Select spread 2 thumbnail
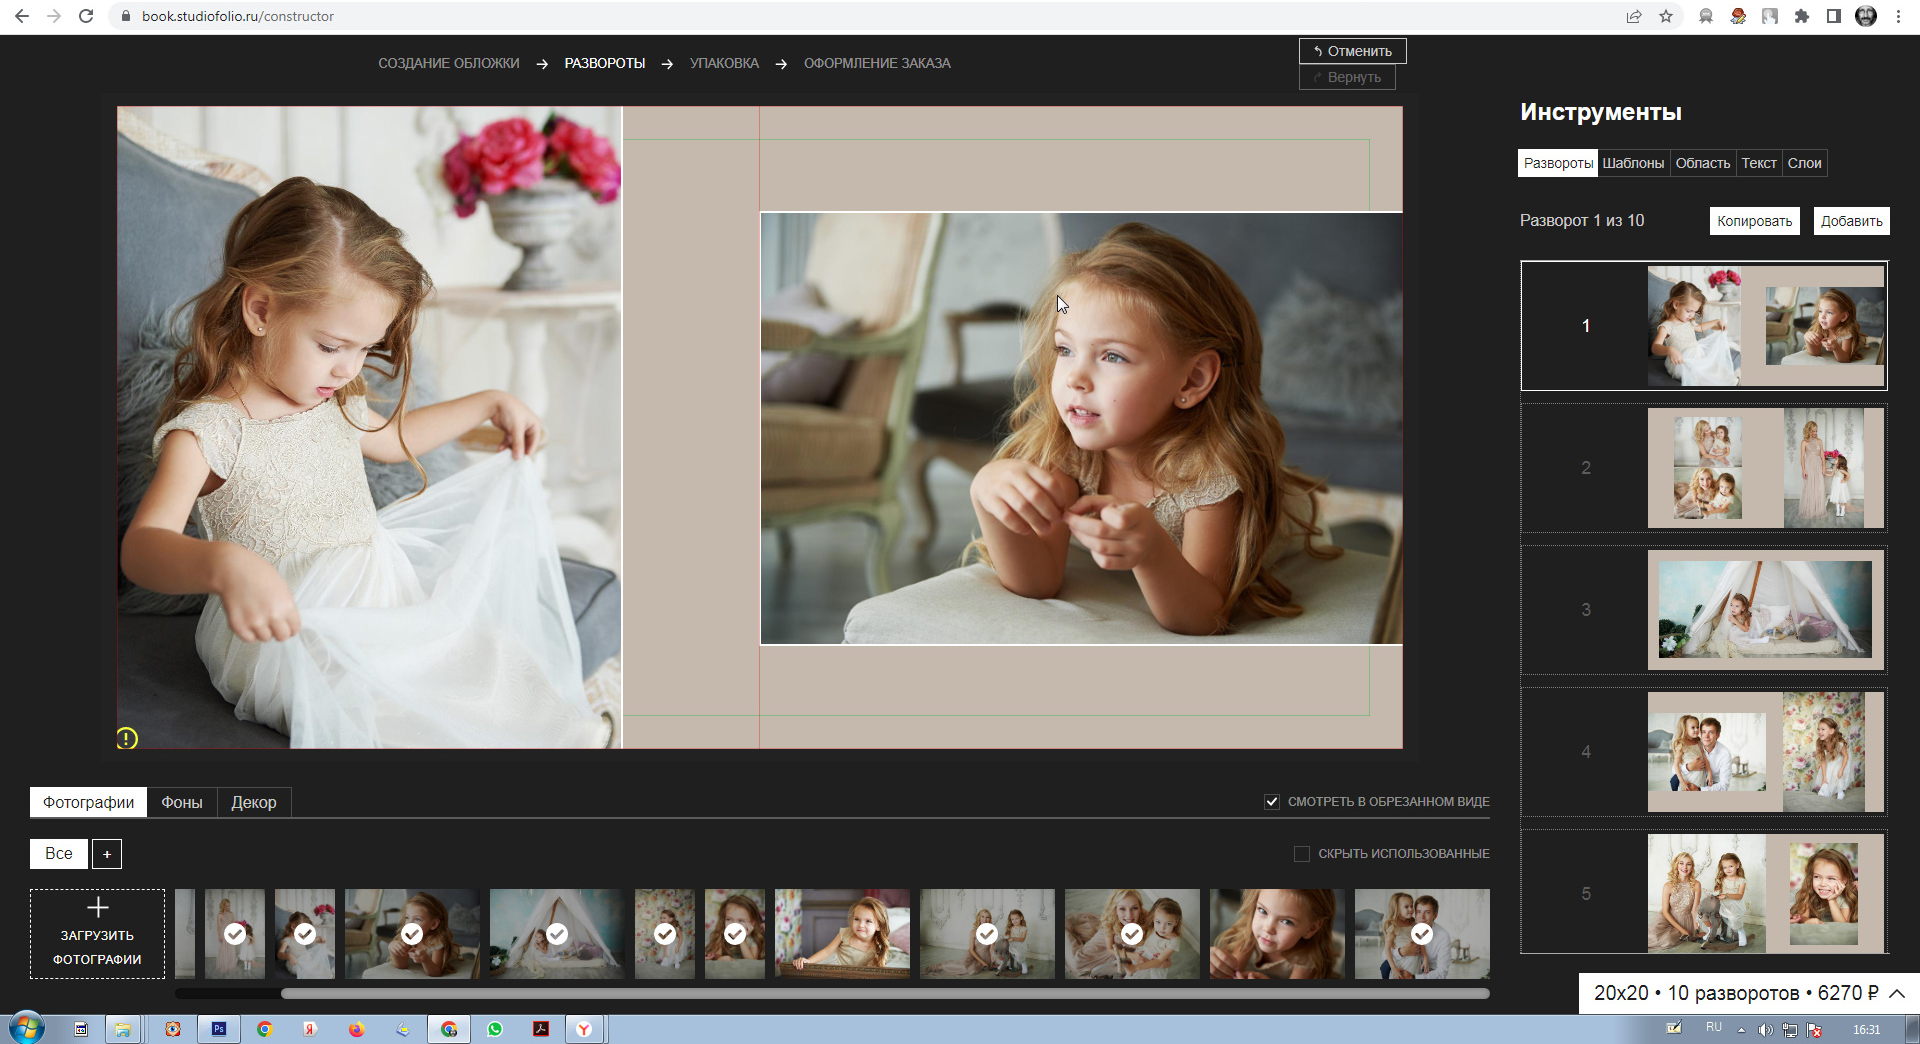This screenshot has height=1044, width=1920. pyautogui.click(x=1704, y=468)
